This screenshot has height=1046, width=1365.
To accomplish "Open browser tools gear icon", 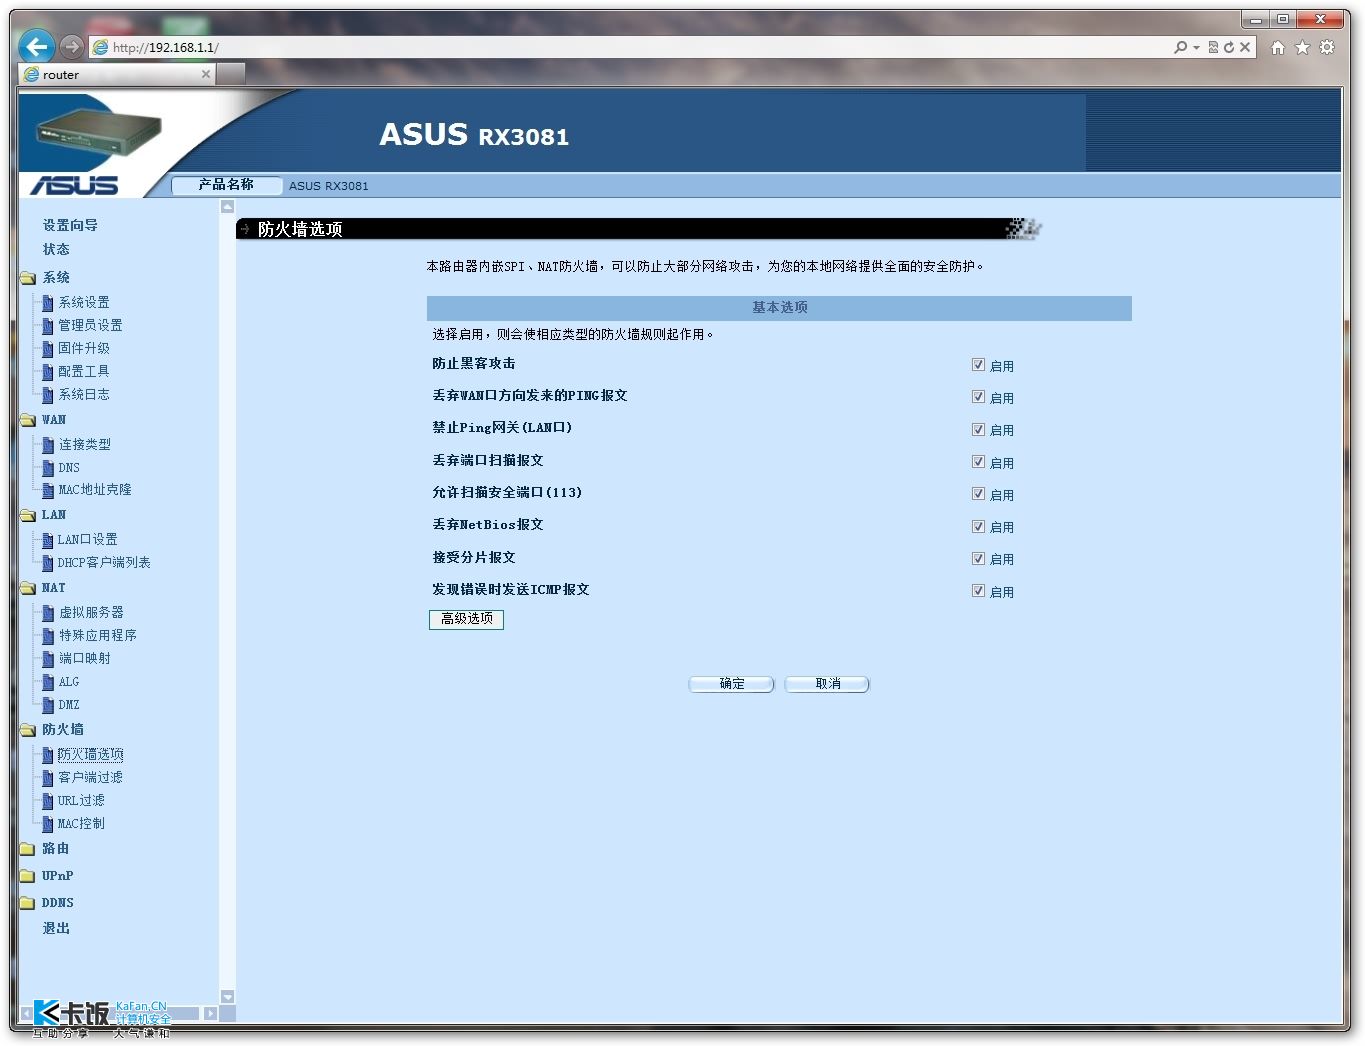I will click(x=1327, y=47).
